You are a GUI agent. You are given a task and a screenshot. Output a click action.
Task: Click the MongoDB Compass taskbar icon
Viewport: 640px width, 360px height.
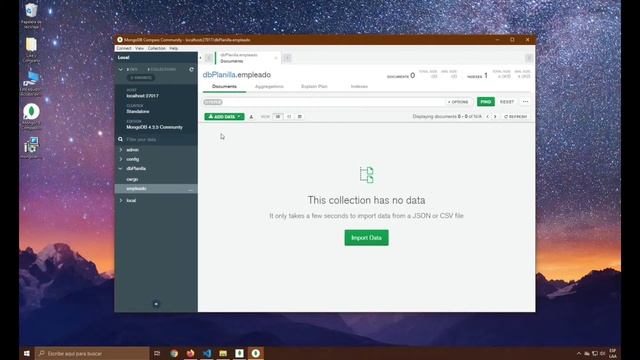pos(256,353)
